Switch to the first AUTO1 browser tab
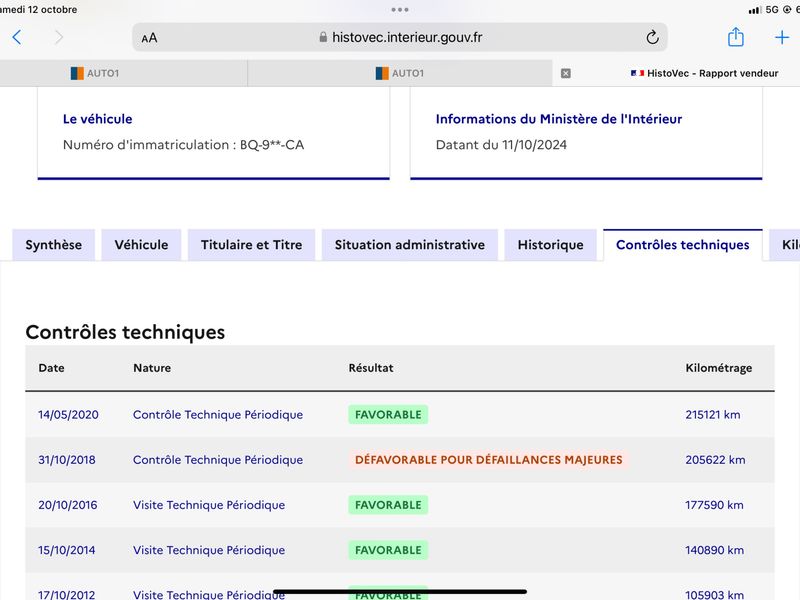800x600 pixels. tap(123, 73)
